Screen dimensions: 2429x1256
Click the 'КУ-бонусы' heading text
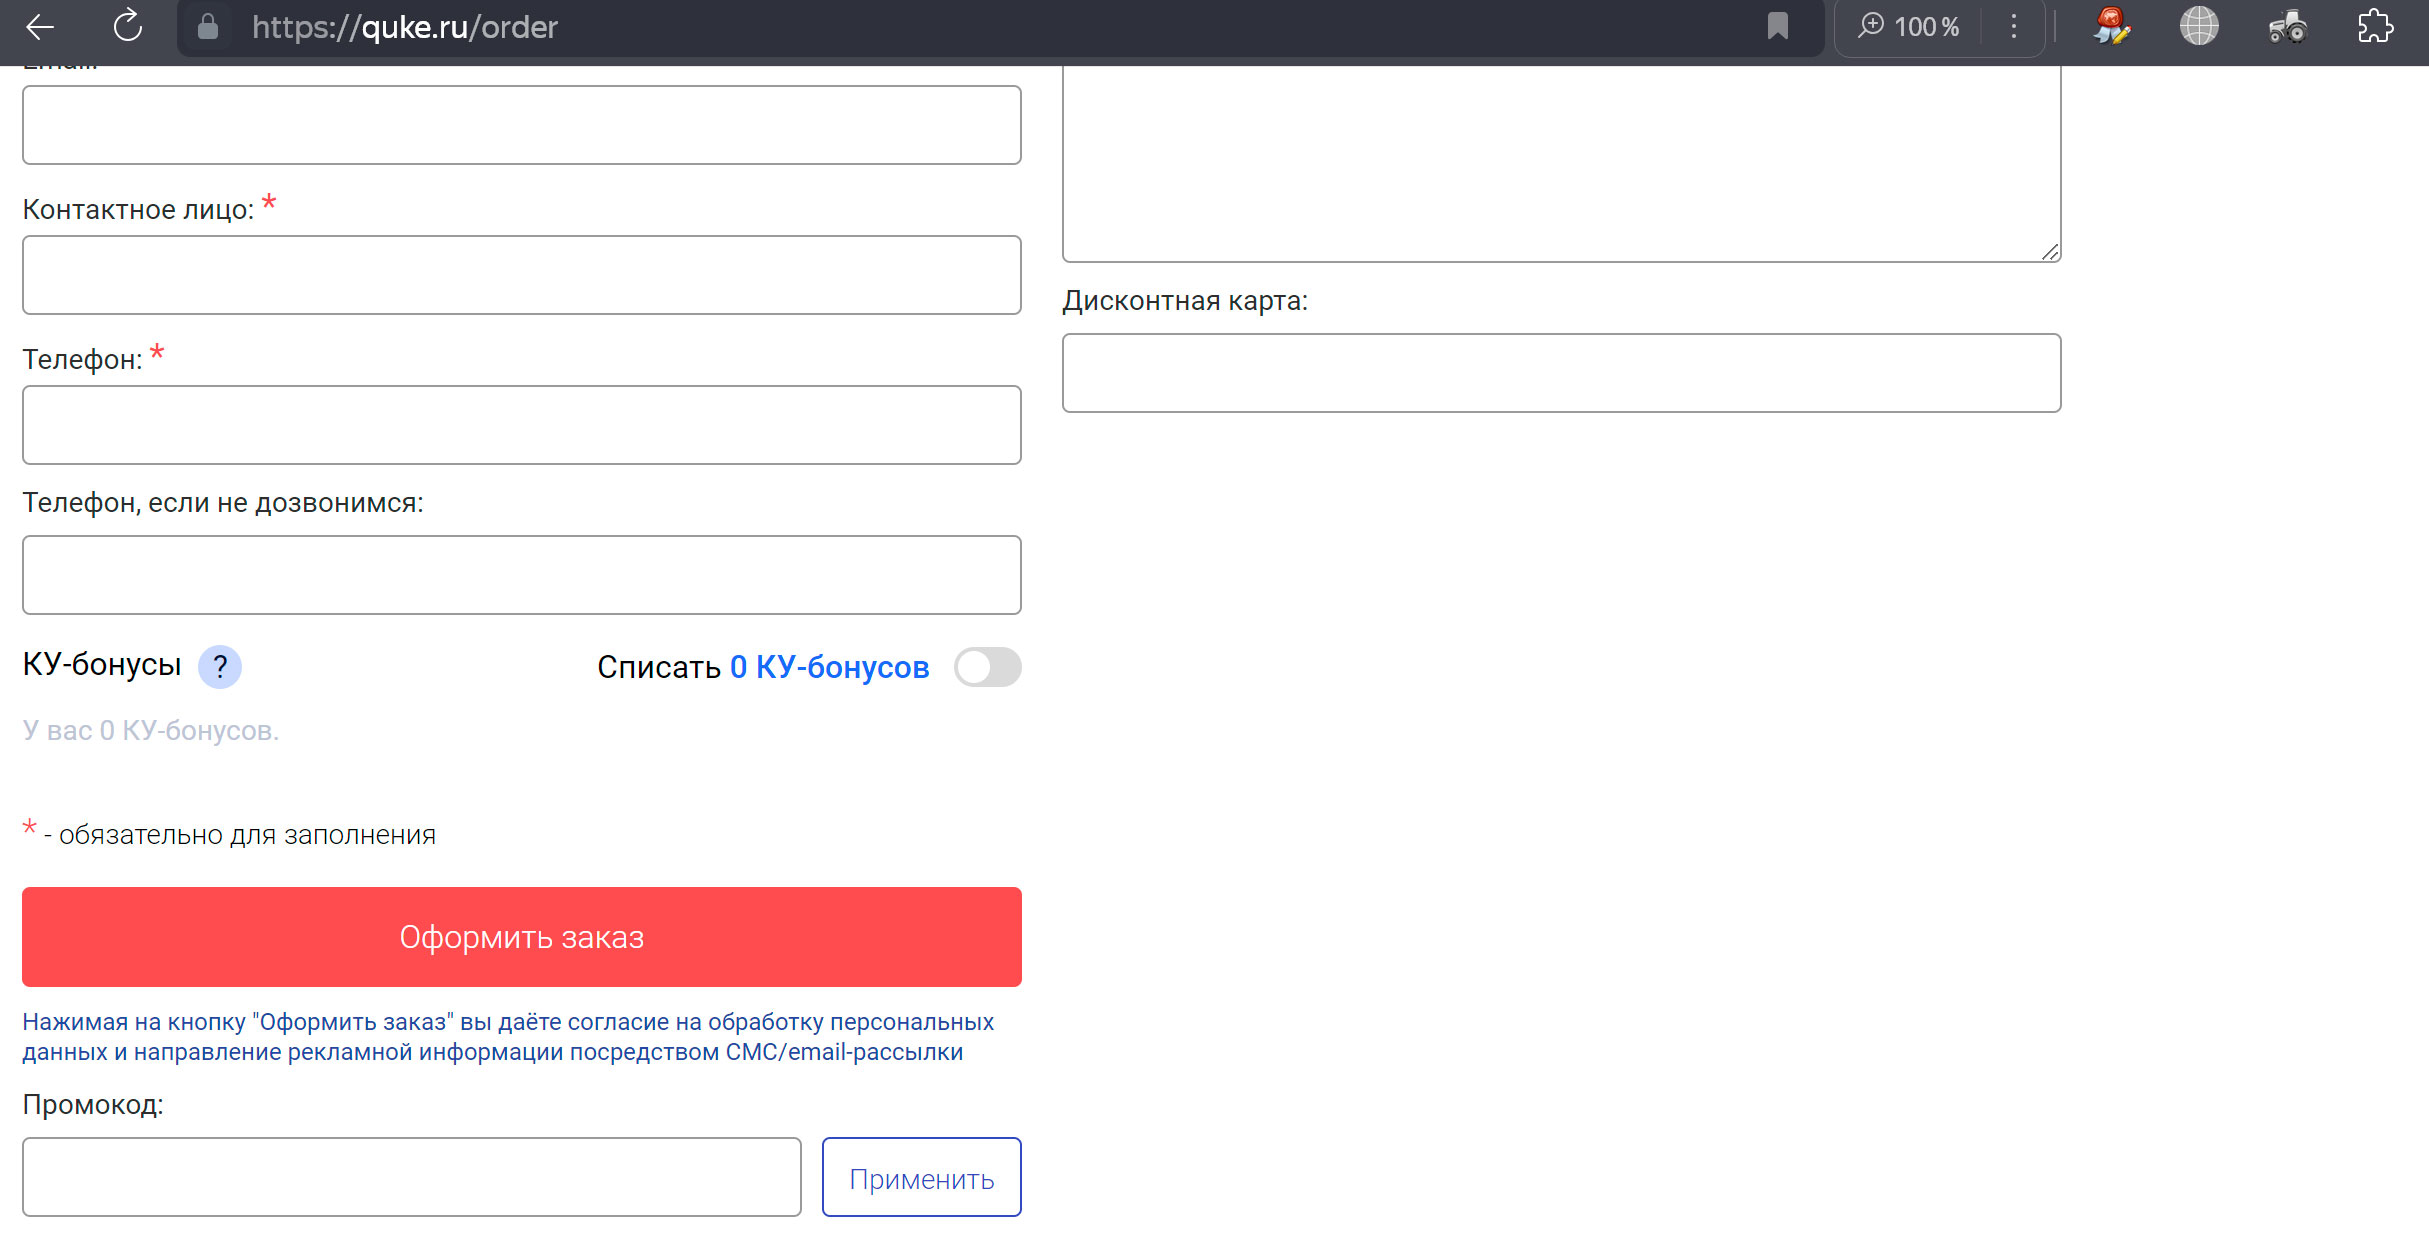tap(102, 665)
